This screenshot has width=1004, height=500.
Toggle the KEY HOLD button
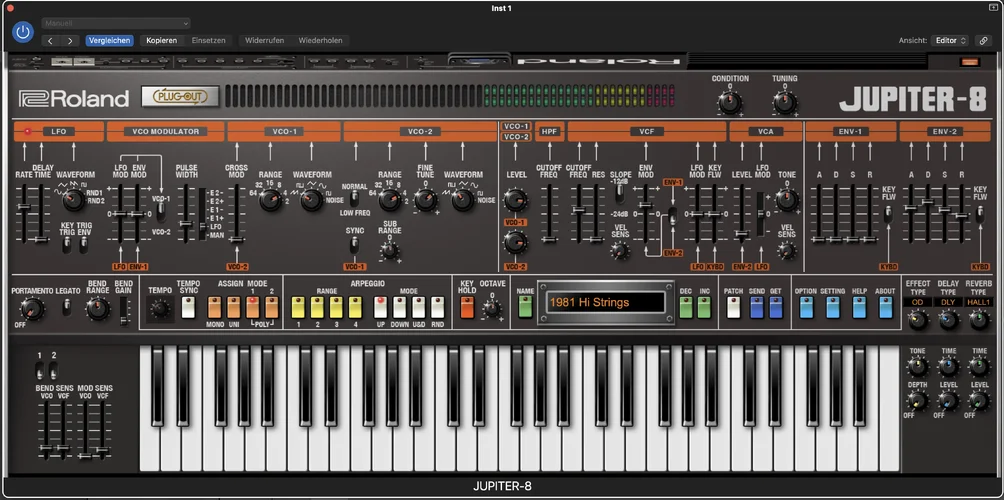[467, 307]
